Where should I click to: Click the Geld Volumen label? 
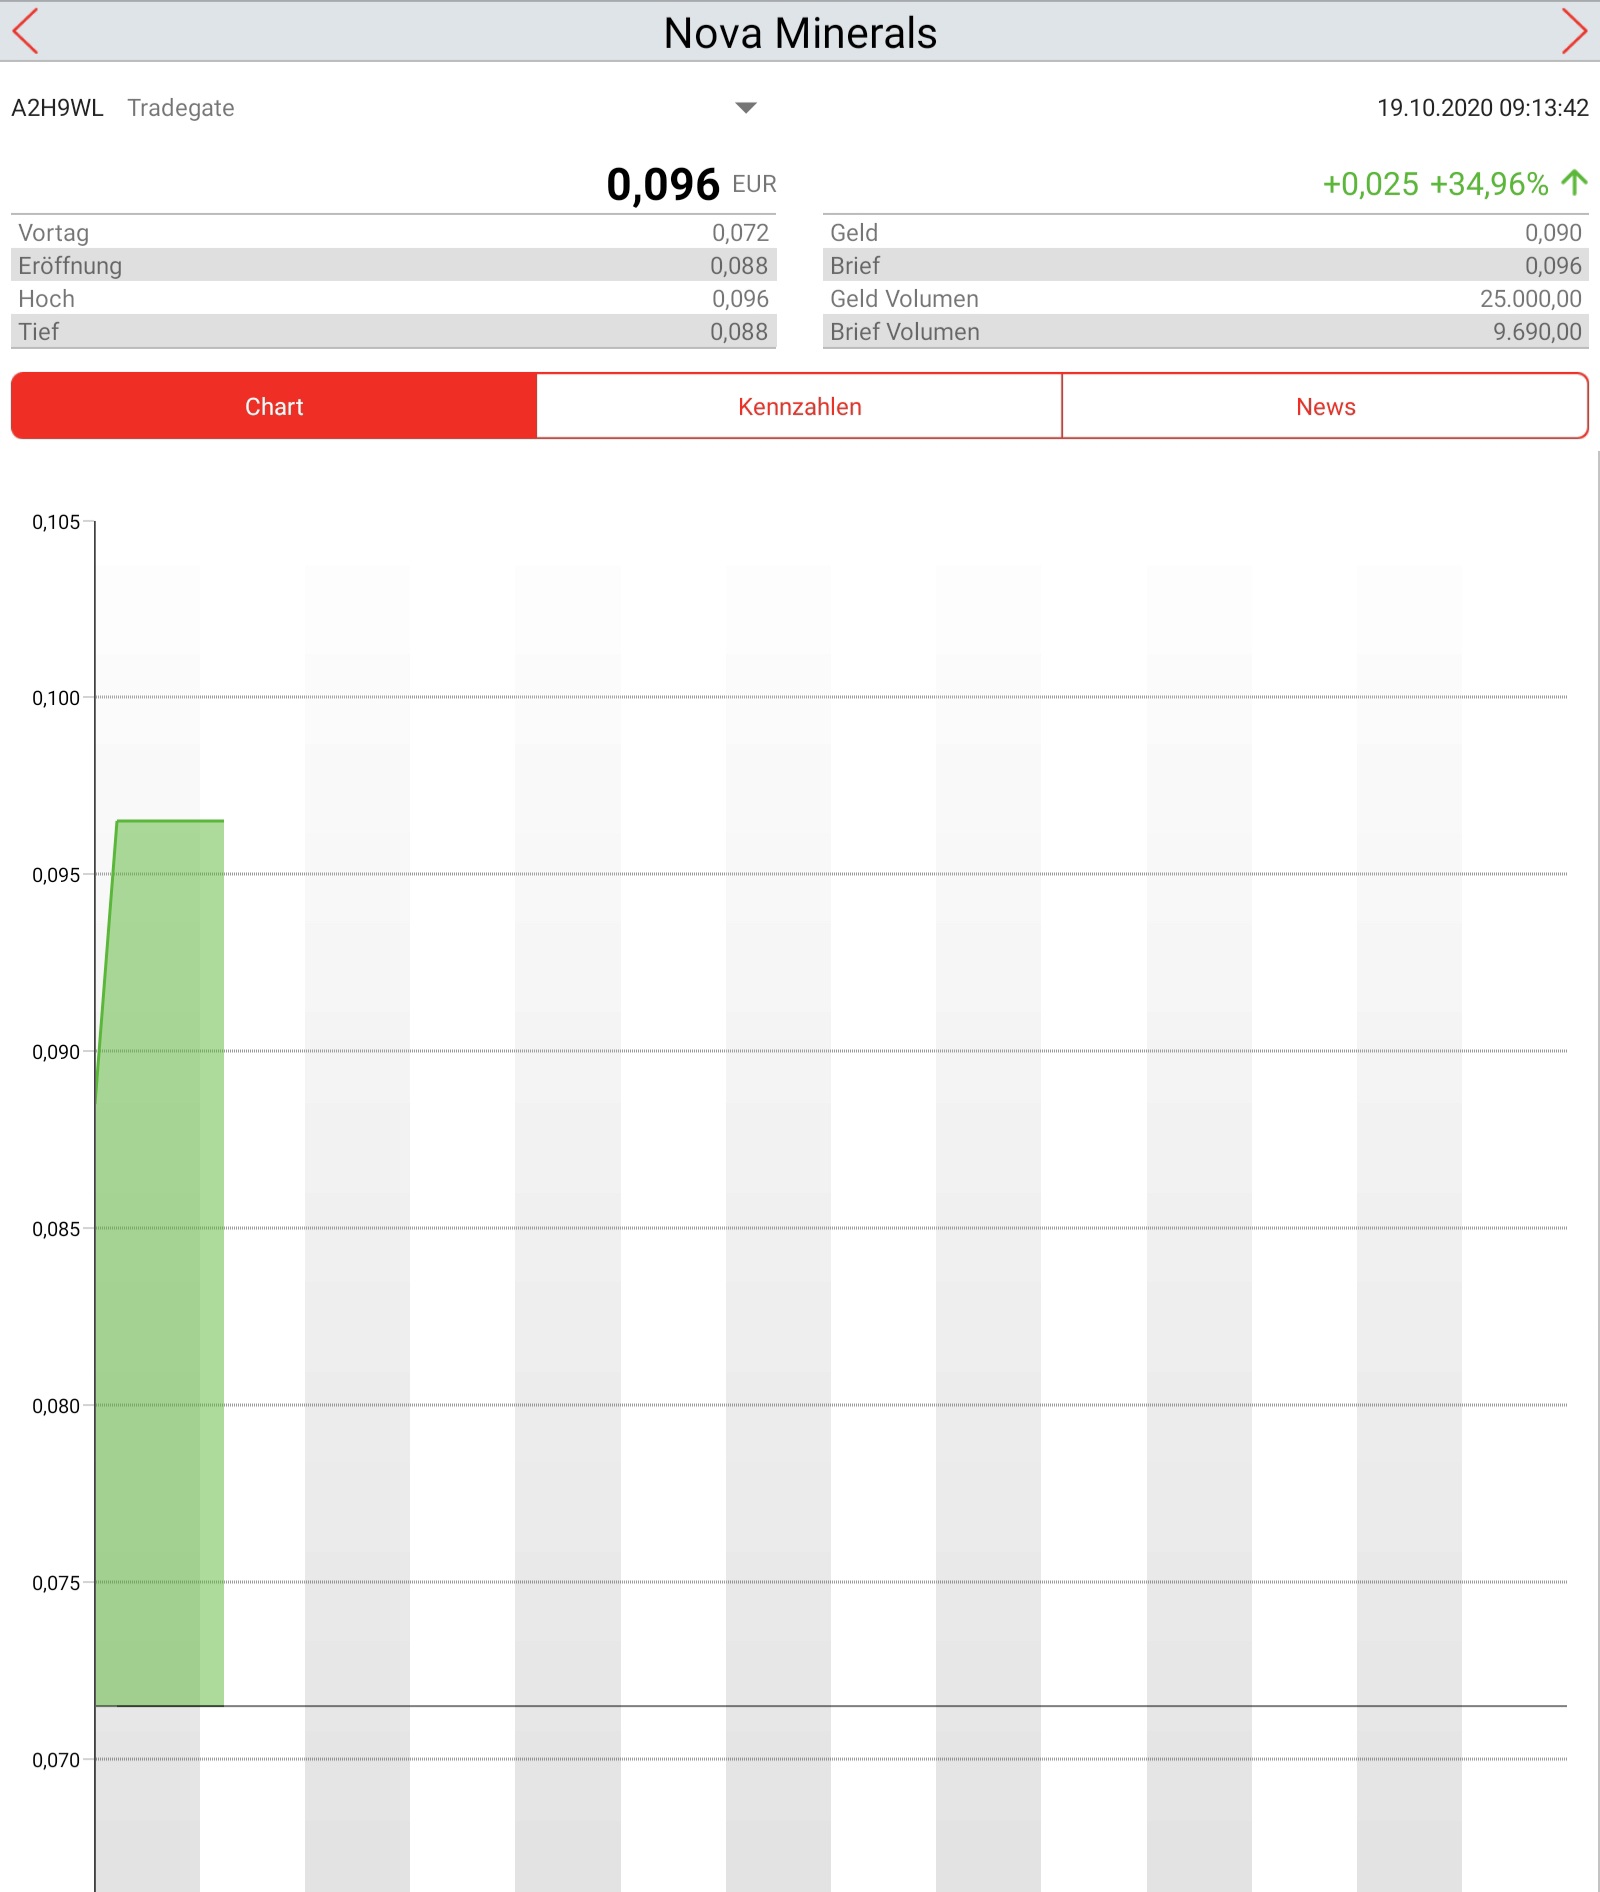click(904, 299)
